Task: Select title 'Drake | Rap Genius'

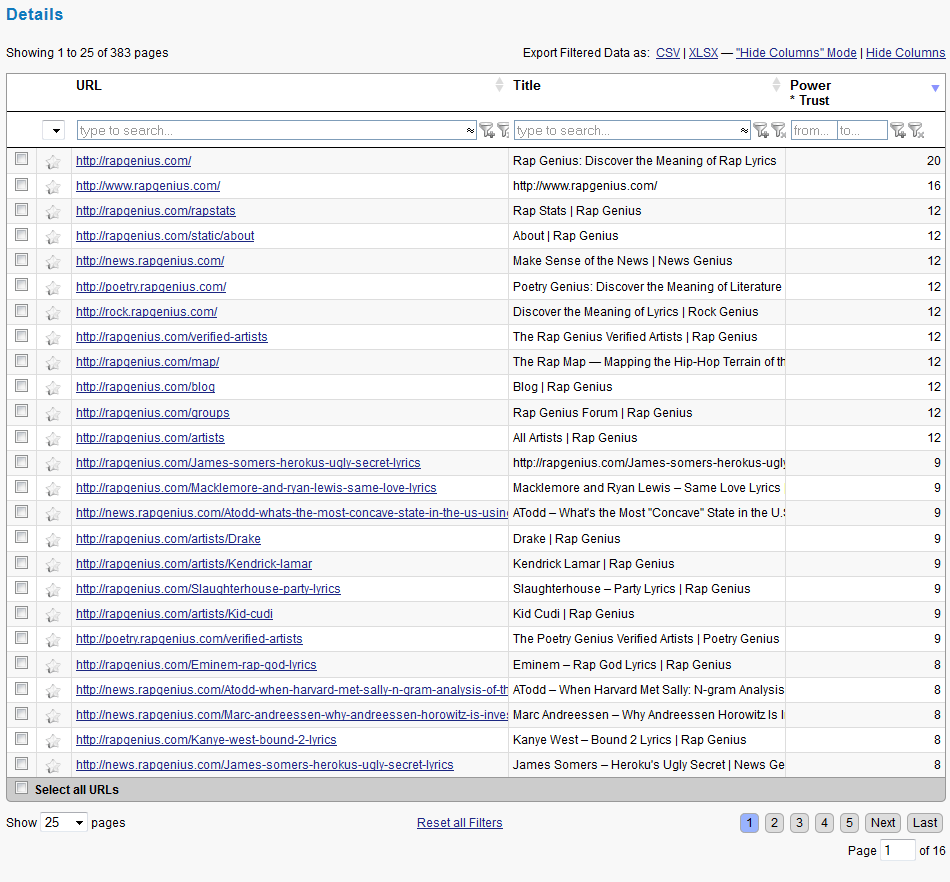Action: [x=566, y=539]
